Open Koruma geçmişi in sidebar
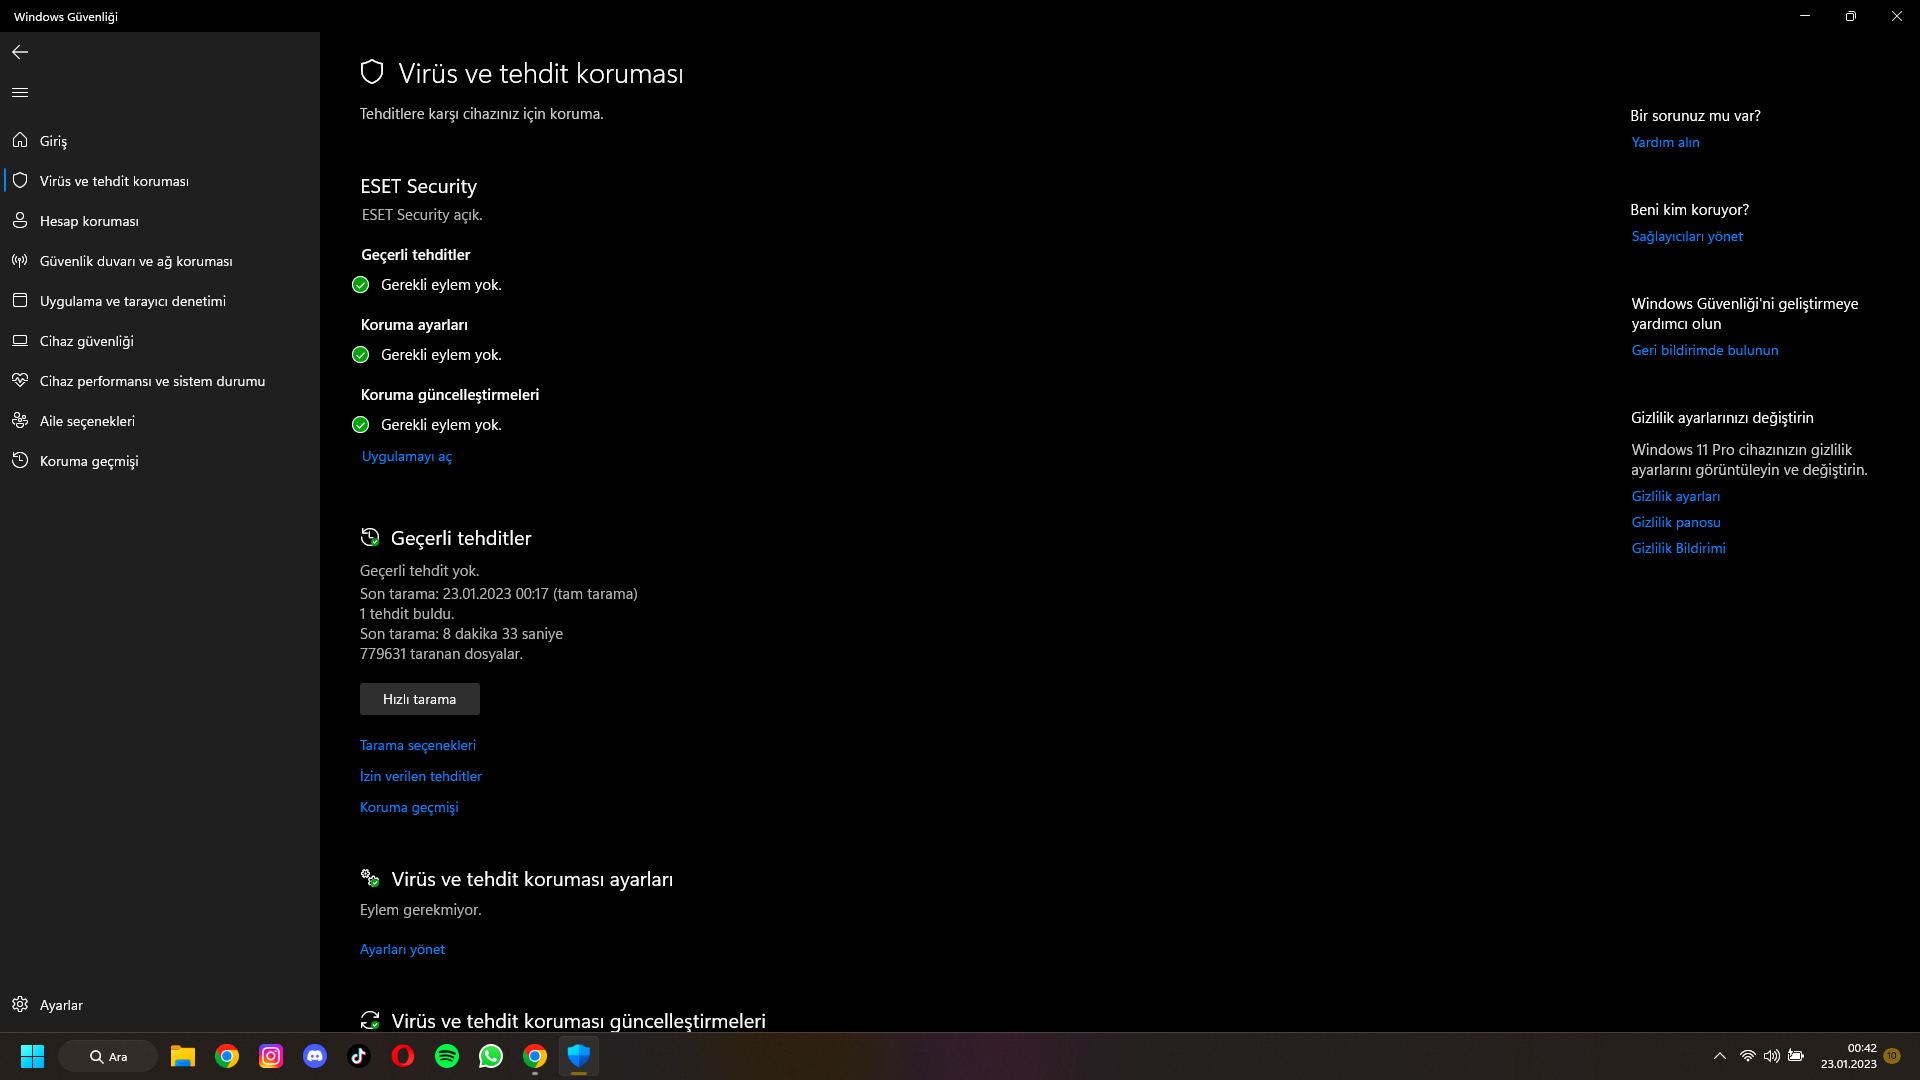 pyautogui.click(x=89, y=461)
